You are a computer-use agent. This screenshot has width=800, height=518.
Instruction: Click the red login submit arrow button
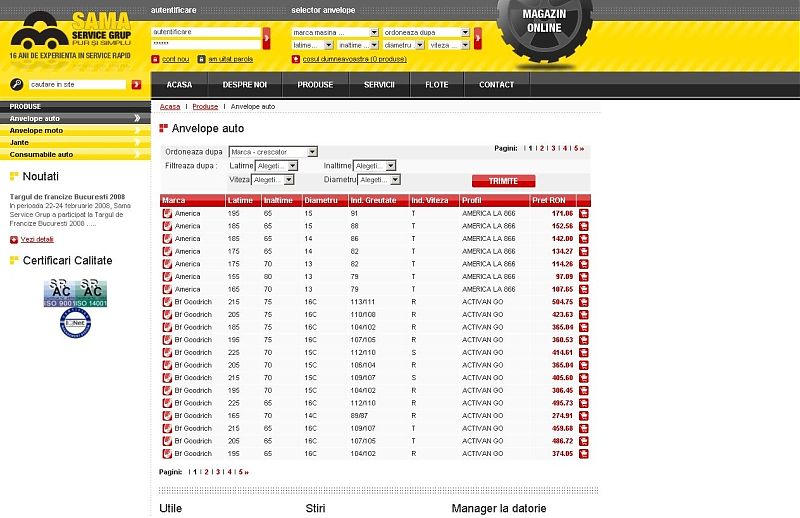pyautogui.click(x=266, y=38)
